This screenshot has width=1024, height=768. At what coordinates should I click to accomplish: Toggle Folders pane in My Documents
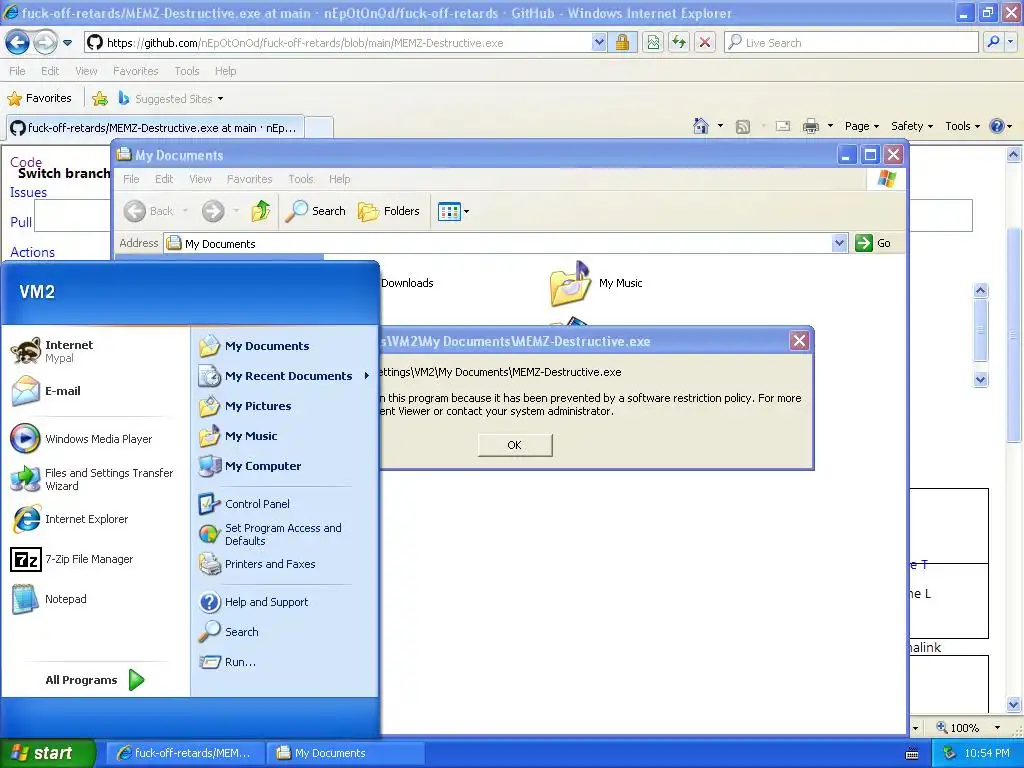(x=389, y=211)
